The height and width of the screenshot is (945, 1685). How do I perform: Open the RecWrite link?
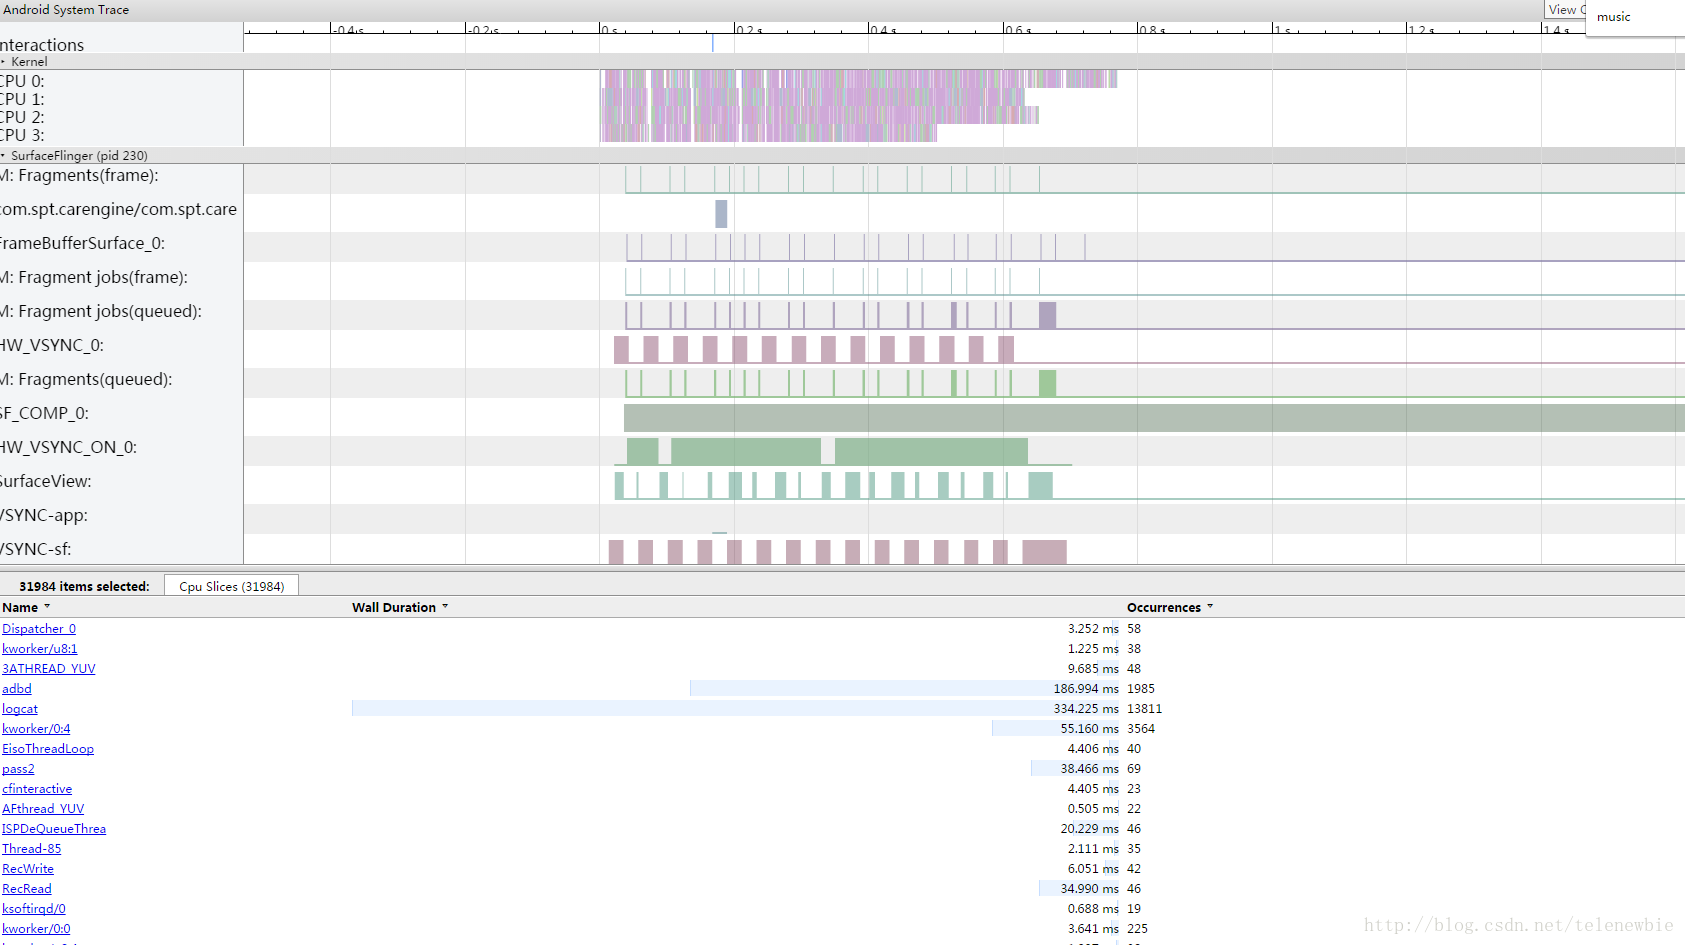28,869
